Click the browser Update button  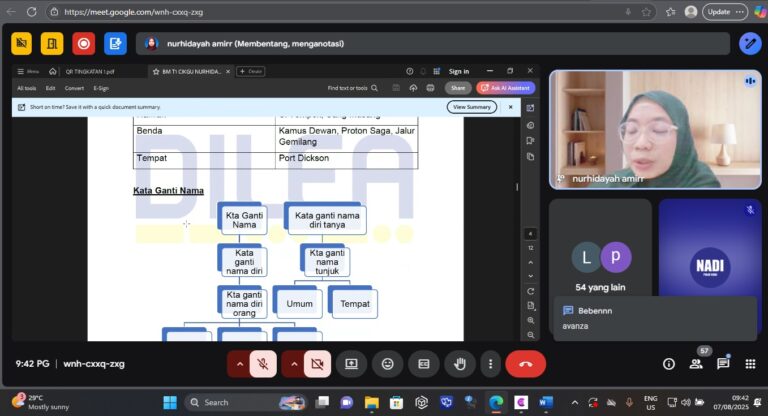(722, 12)
